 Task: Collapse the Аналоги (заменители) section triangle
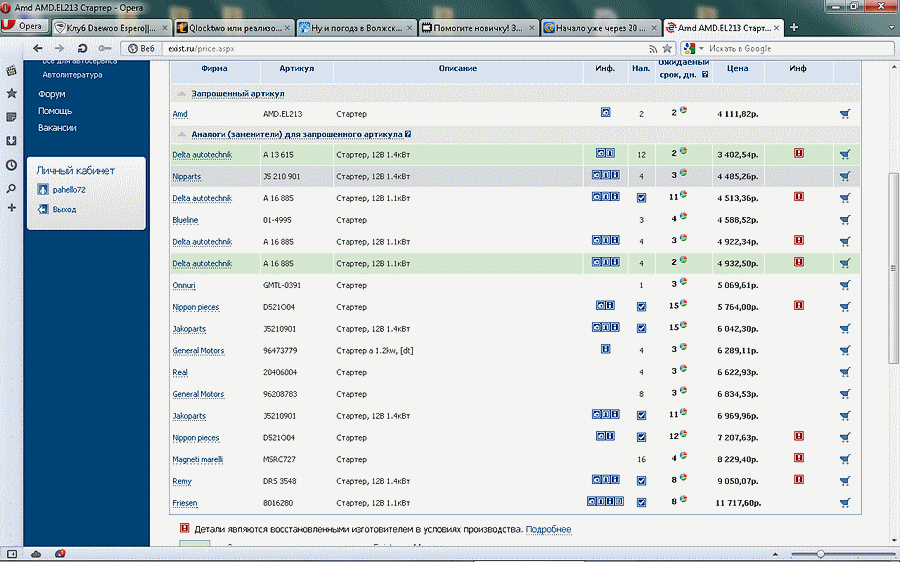(x=181, y=134)
